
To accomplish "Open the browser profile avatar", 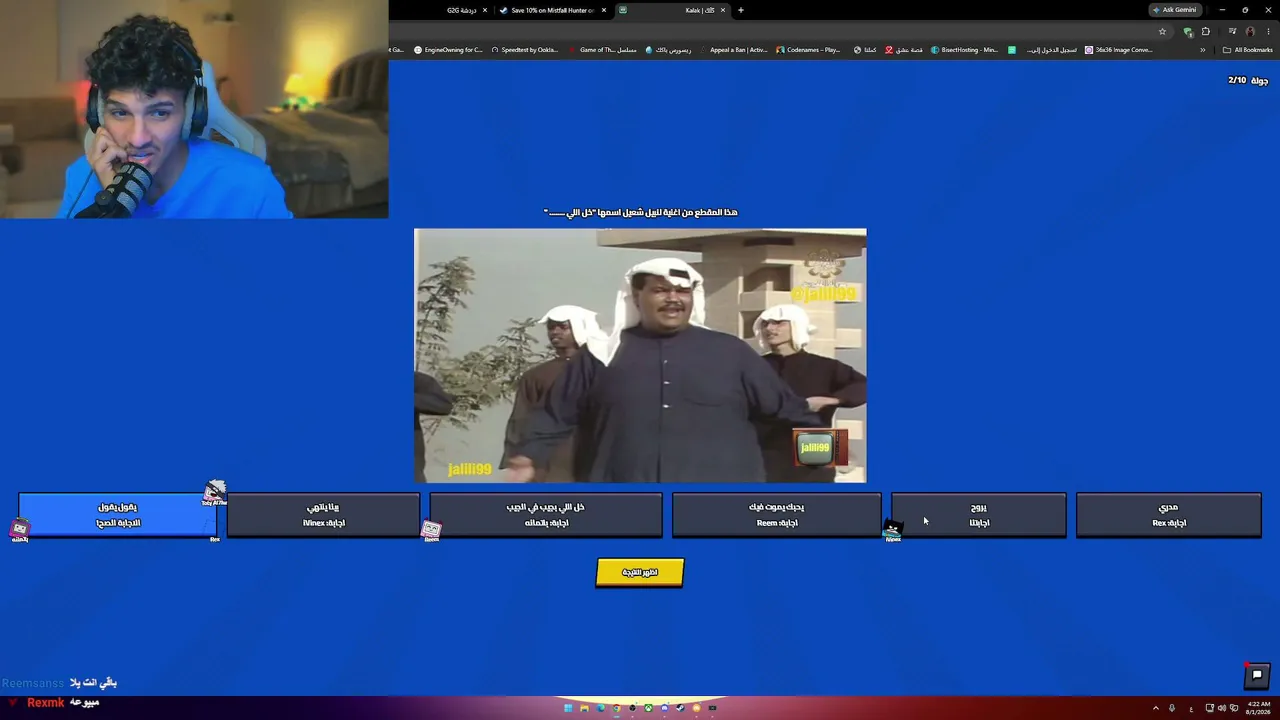I will click(1250, 31).
